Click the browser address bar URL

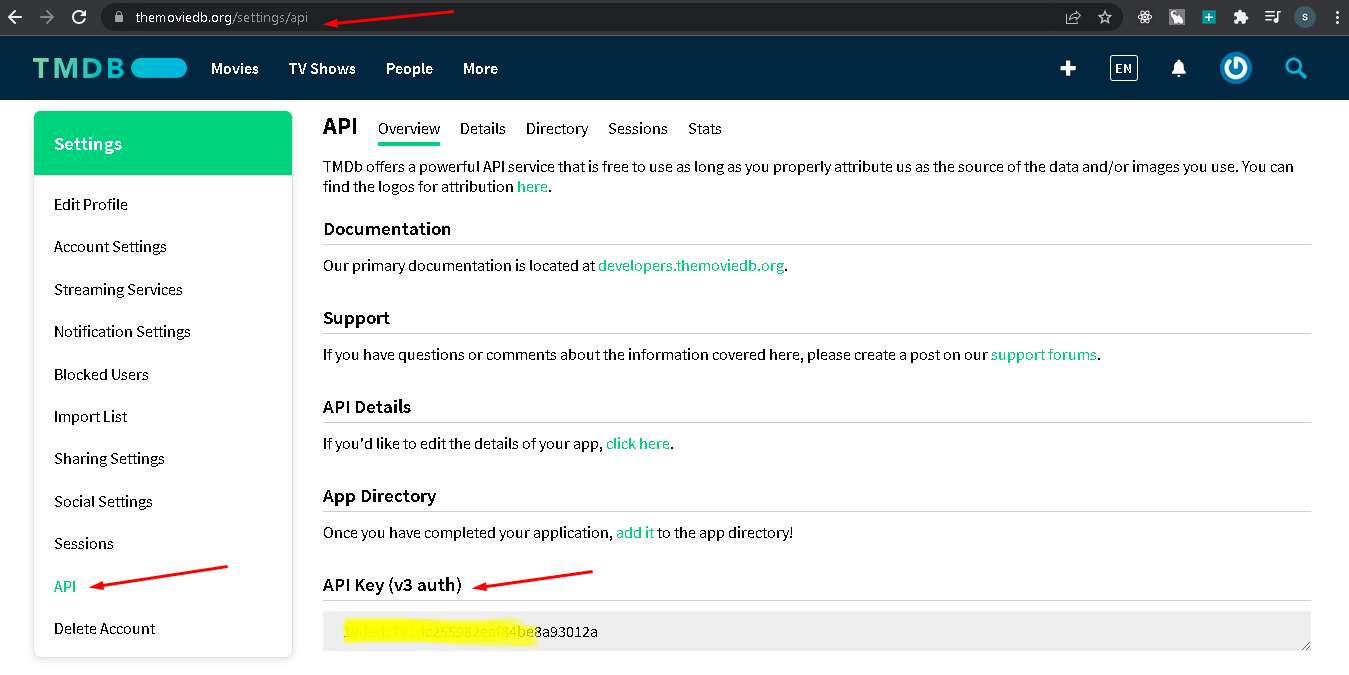[x=222, y=17]
